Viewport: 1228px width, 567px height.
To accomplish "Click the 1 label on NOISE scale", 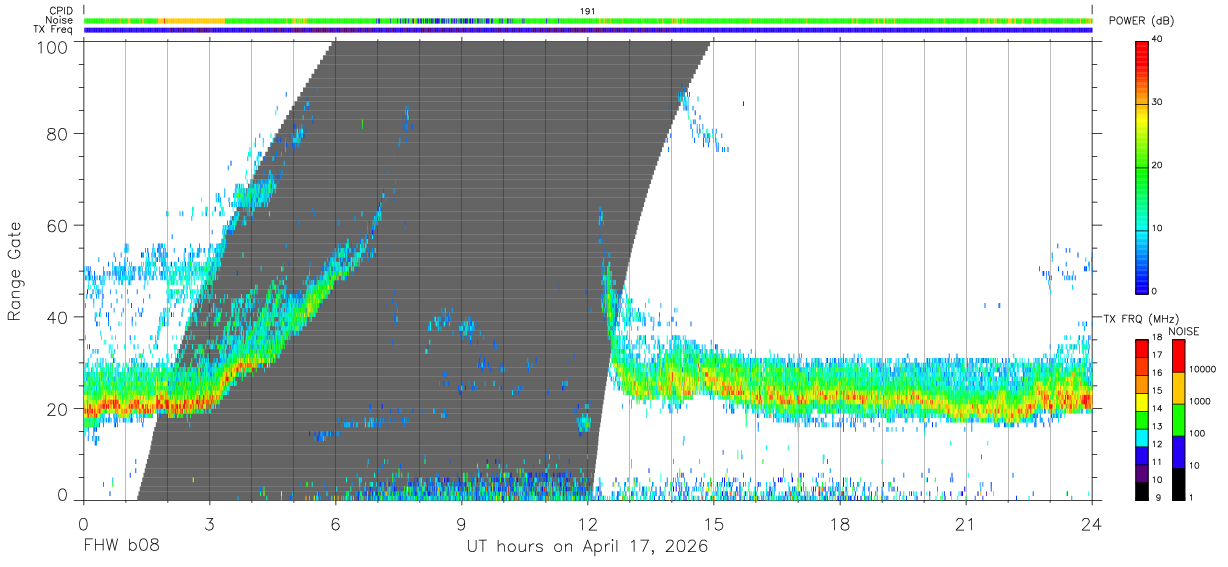I will point(1190,497).
